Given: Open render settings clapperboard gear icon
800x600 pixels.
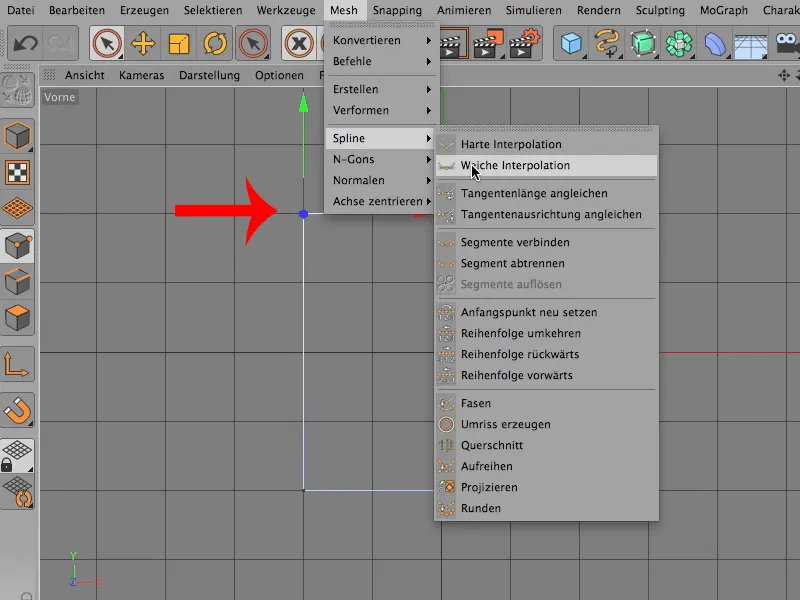Looking at the screenshot, I should pyautogui.click(x=524, y=44).
